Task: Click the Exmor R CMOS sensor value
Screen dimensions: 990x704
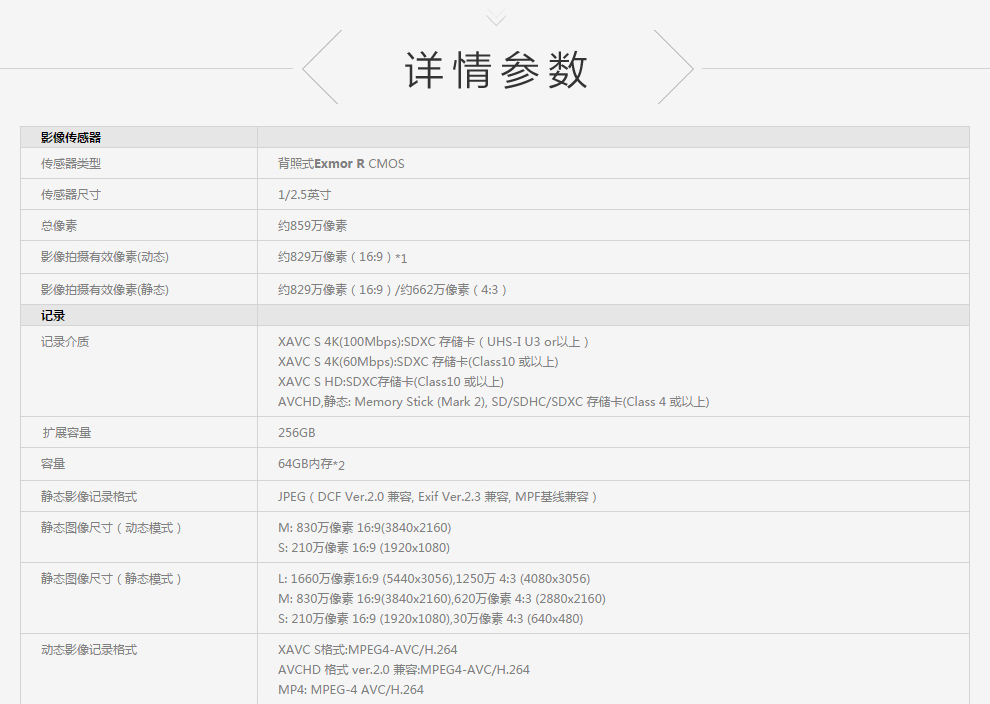Action: point(341,163)
